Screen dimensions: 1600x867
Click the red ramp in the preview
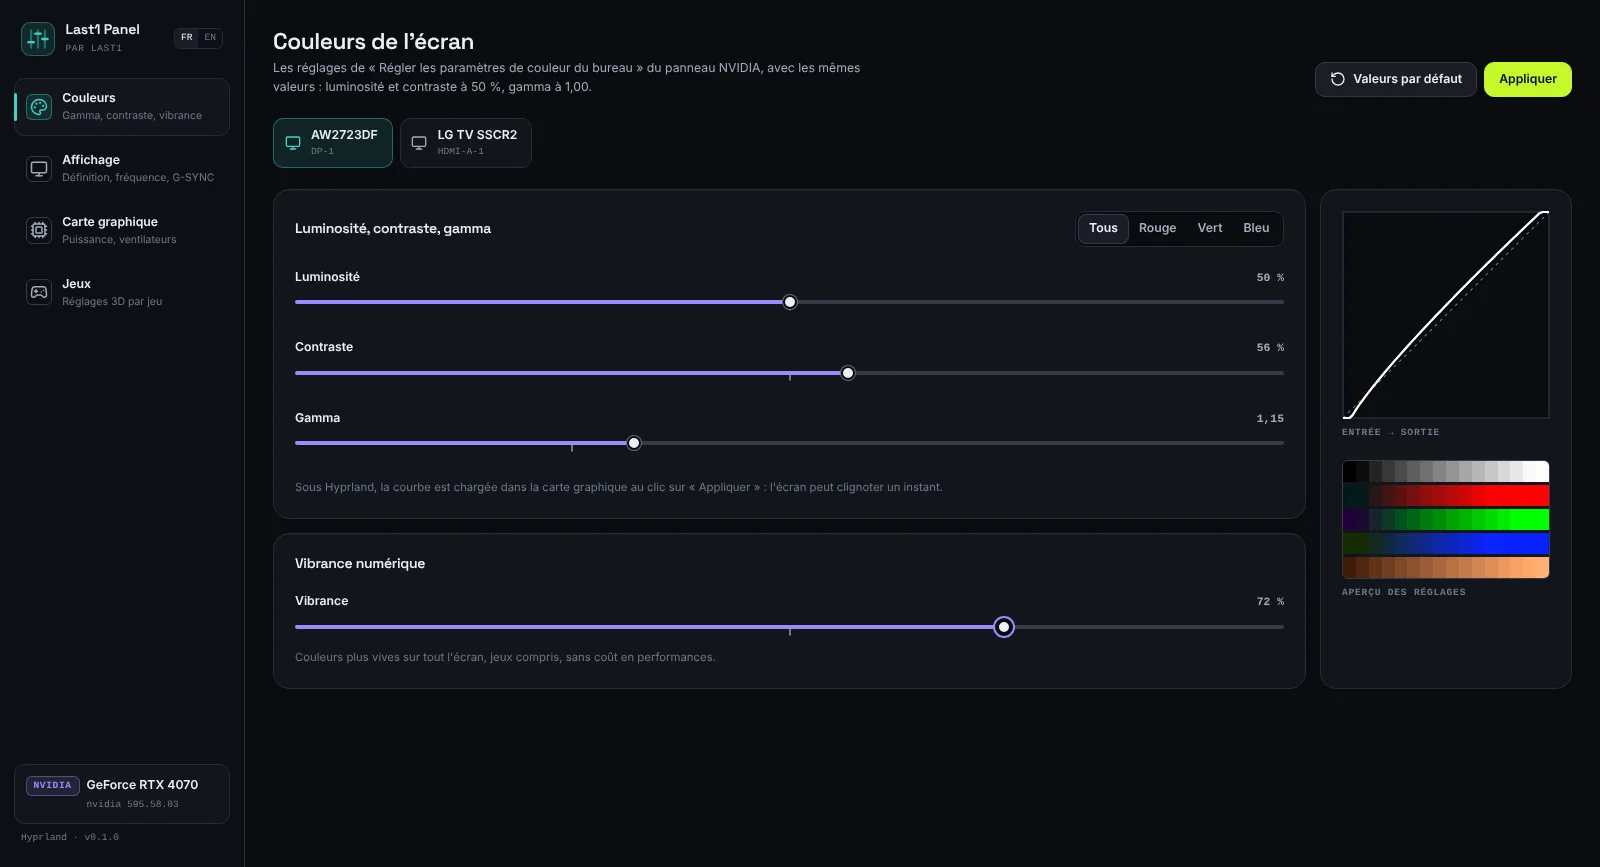(x=1446, y=496)
